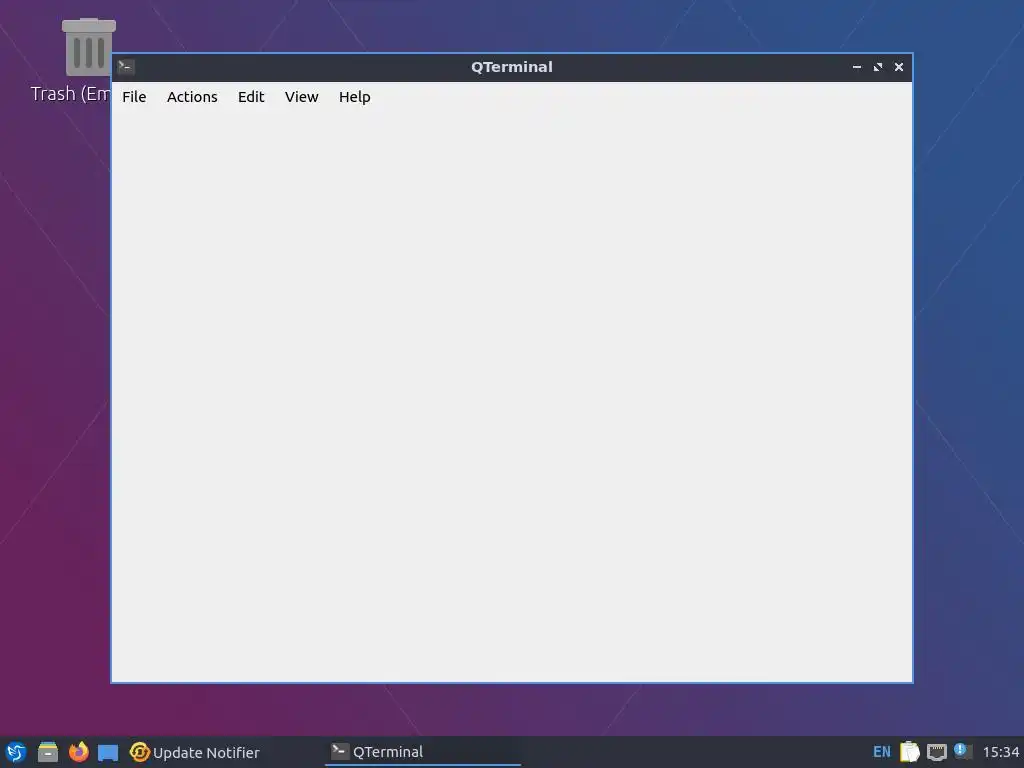Click the QTerminal title bar window icon

[126, 67]
